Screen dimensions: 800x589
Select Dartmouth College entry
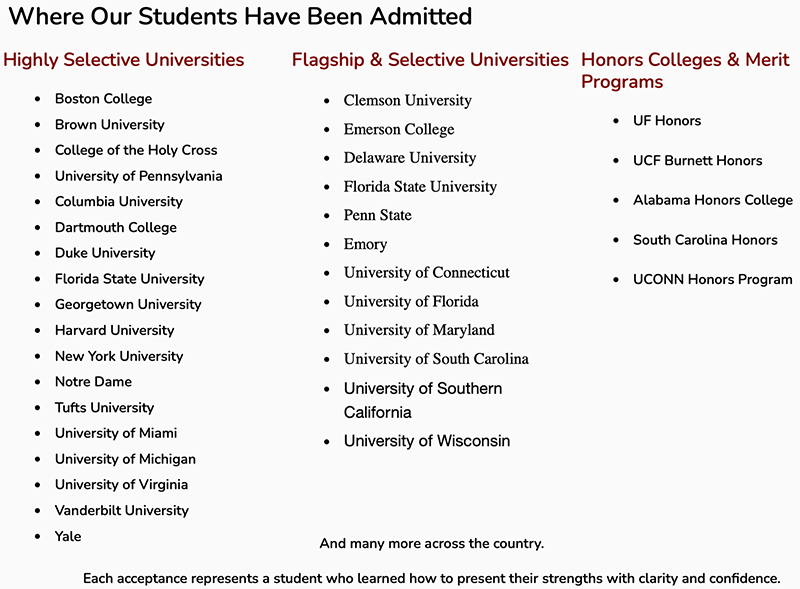[x=115, y=227]
